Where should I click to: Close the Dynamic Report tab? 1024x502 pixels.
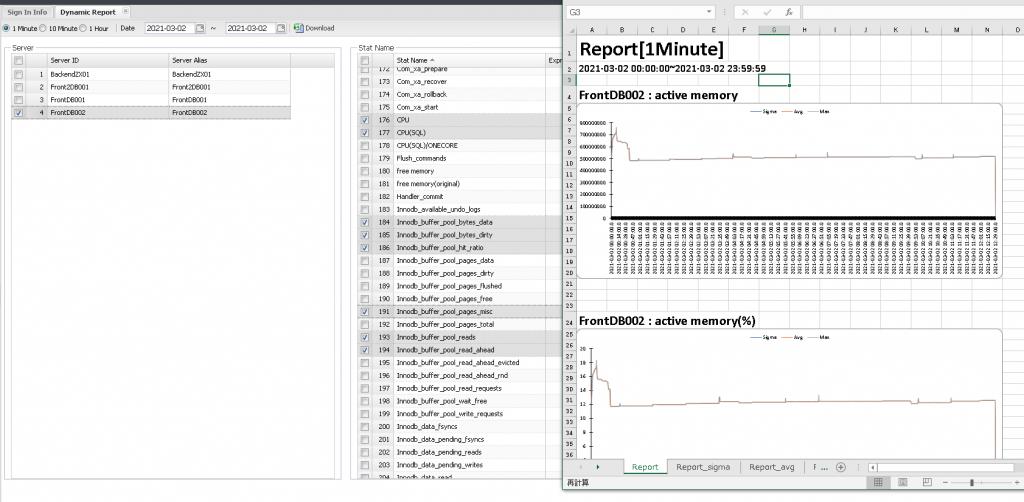coord(125,11)
